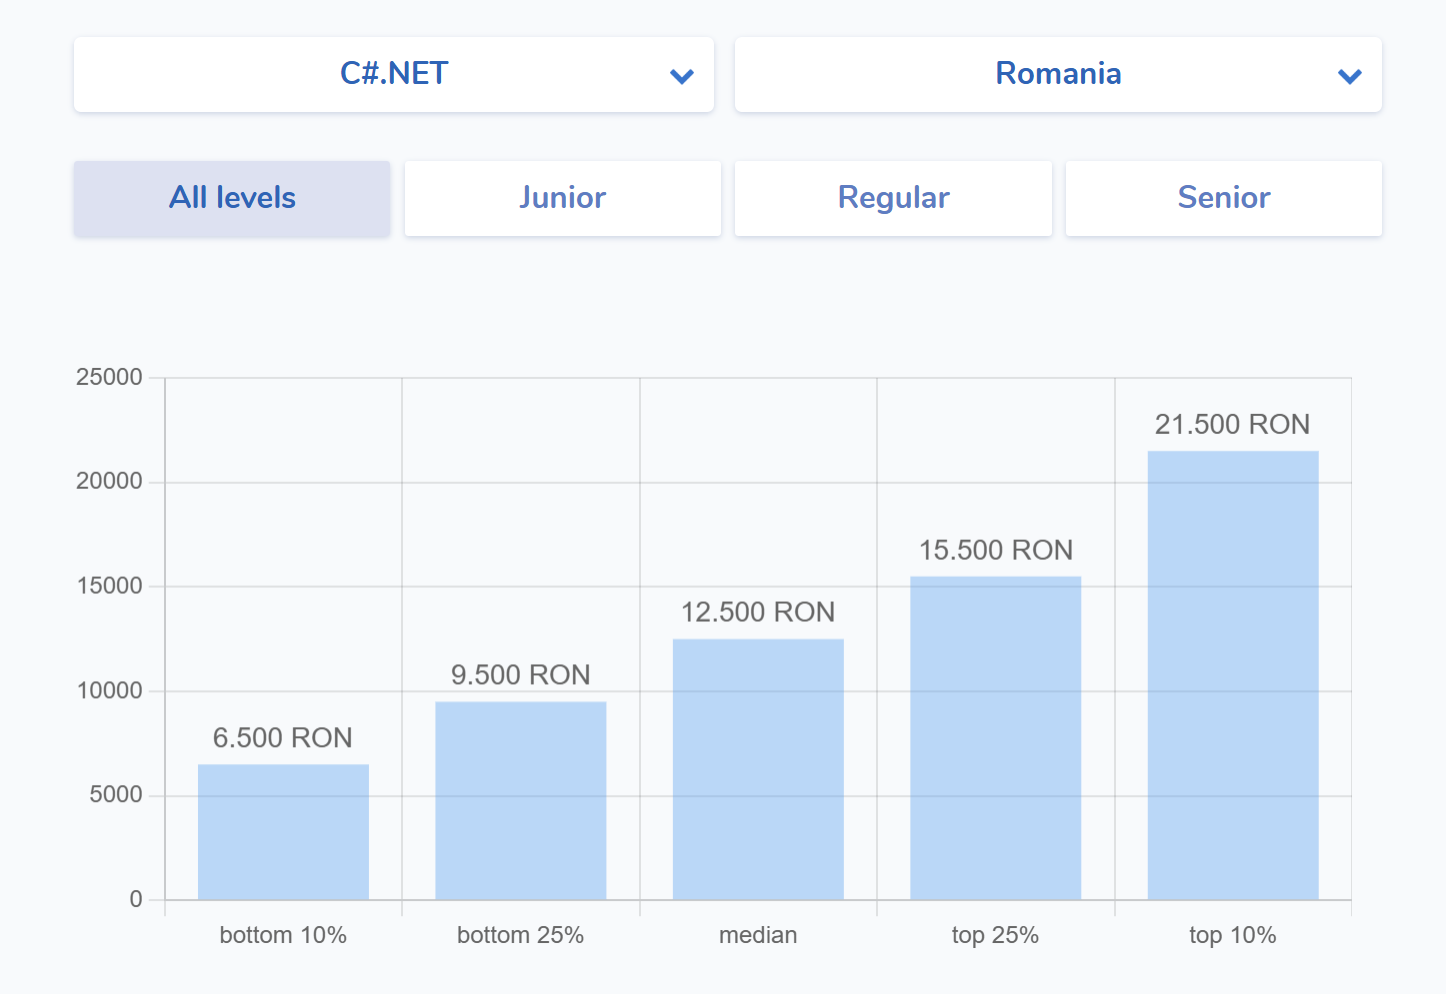Click the bottom 10% bar in the chart
Screen dimensions: 1446x994
click(283, 832)
